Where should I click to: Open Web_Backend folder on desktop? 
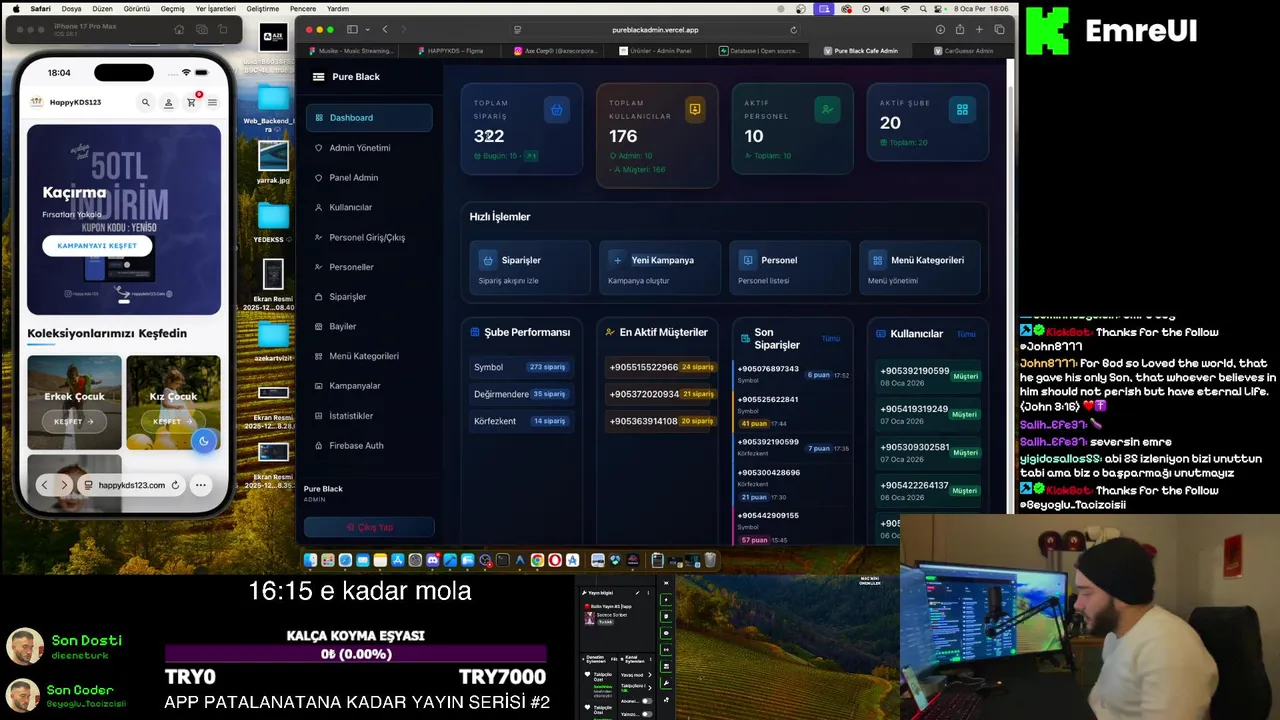(x=272, y=108)
